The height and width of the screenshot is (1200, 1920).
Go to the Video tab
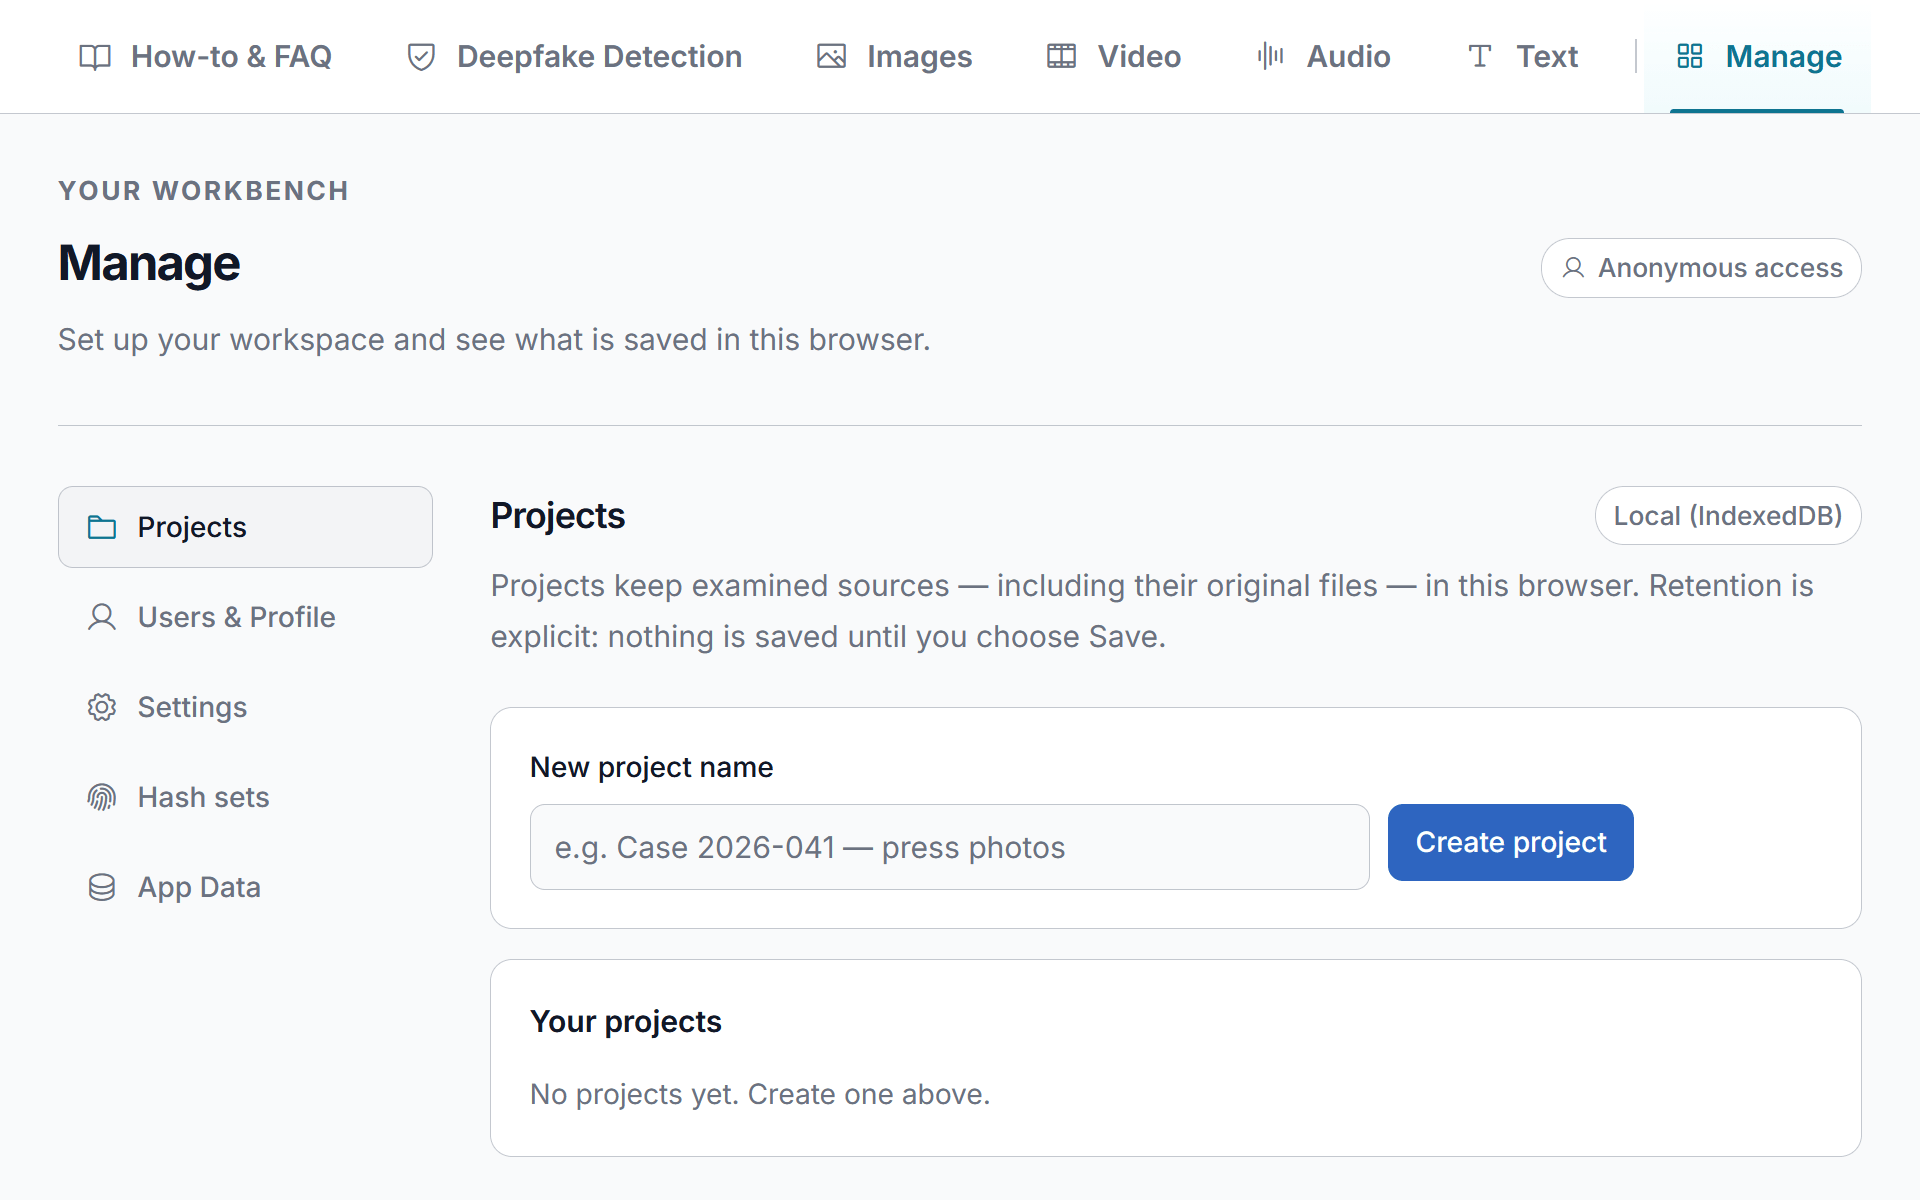tap(1114, 56)
